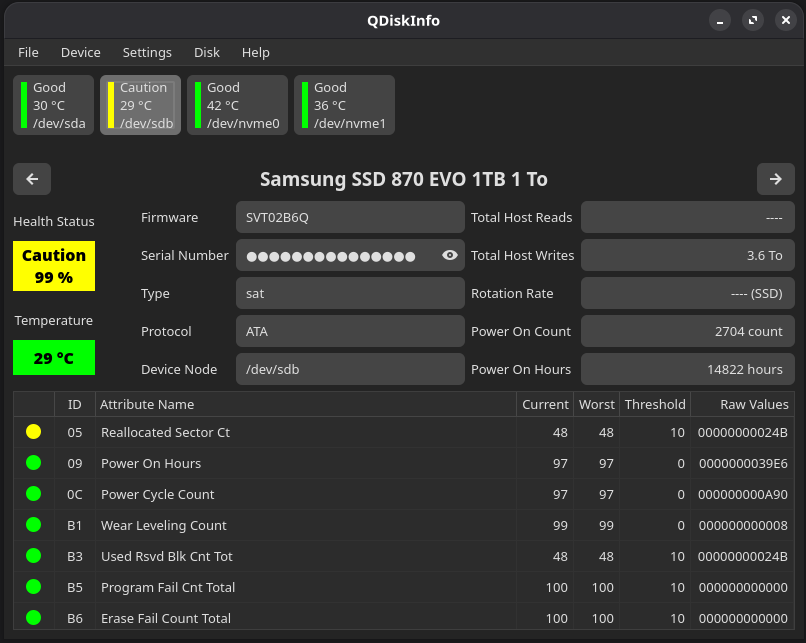
Task: Click the Total Host Writes value 3.6 To
Action: click(688, 255)
